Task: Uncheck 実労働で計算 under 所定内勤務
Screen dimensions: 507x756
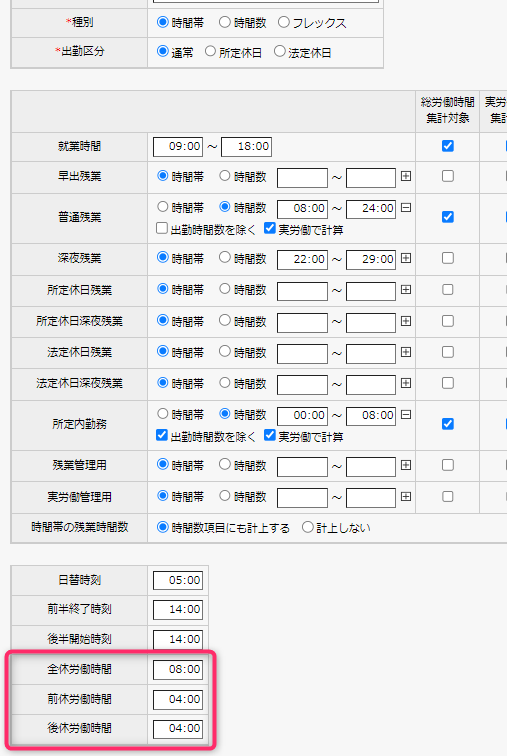Action: (270, 435)
